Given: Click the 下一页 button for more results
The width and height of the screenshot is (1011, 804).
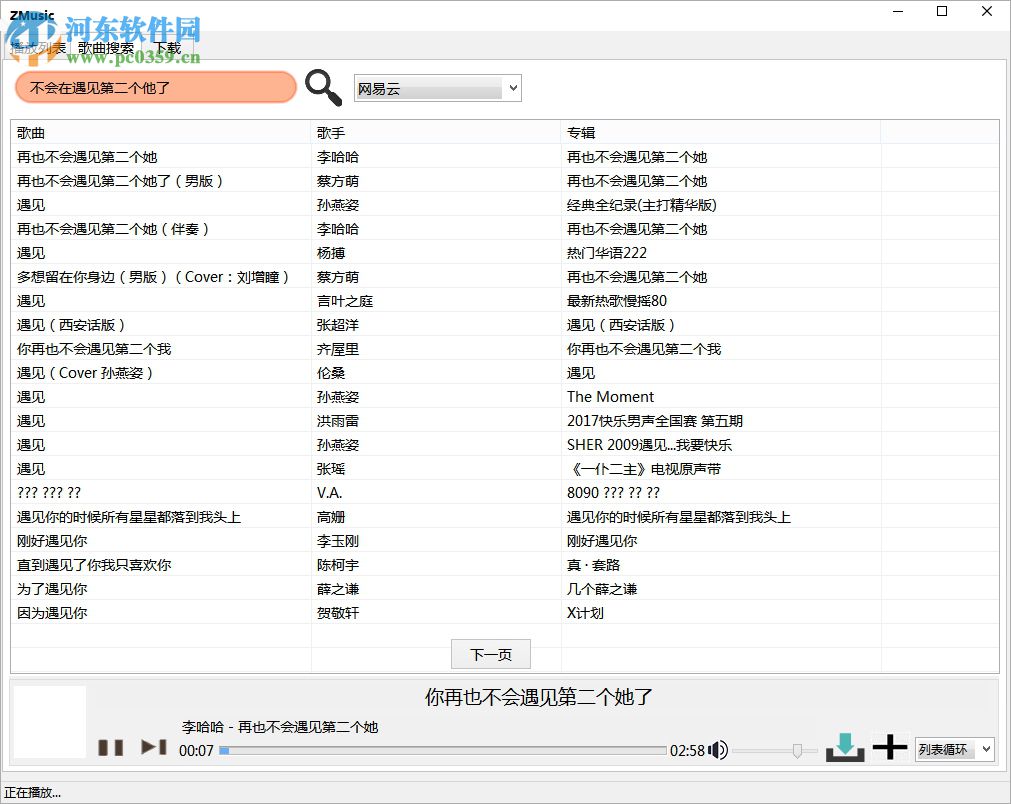Looking at the screenshot, I should point(490,654).
